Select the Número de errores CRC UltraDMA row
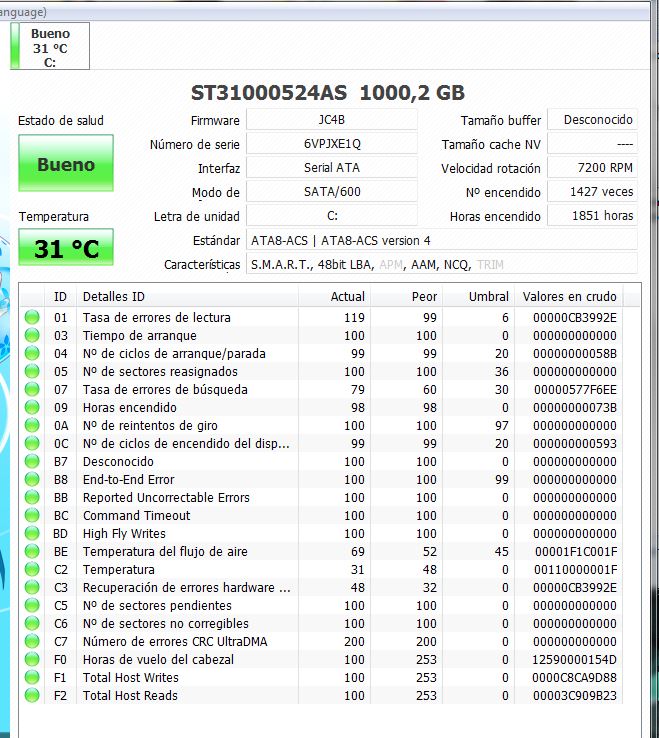659x738 pixels. coord(321,641)
